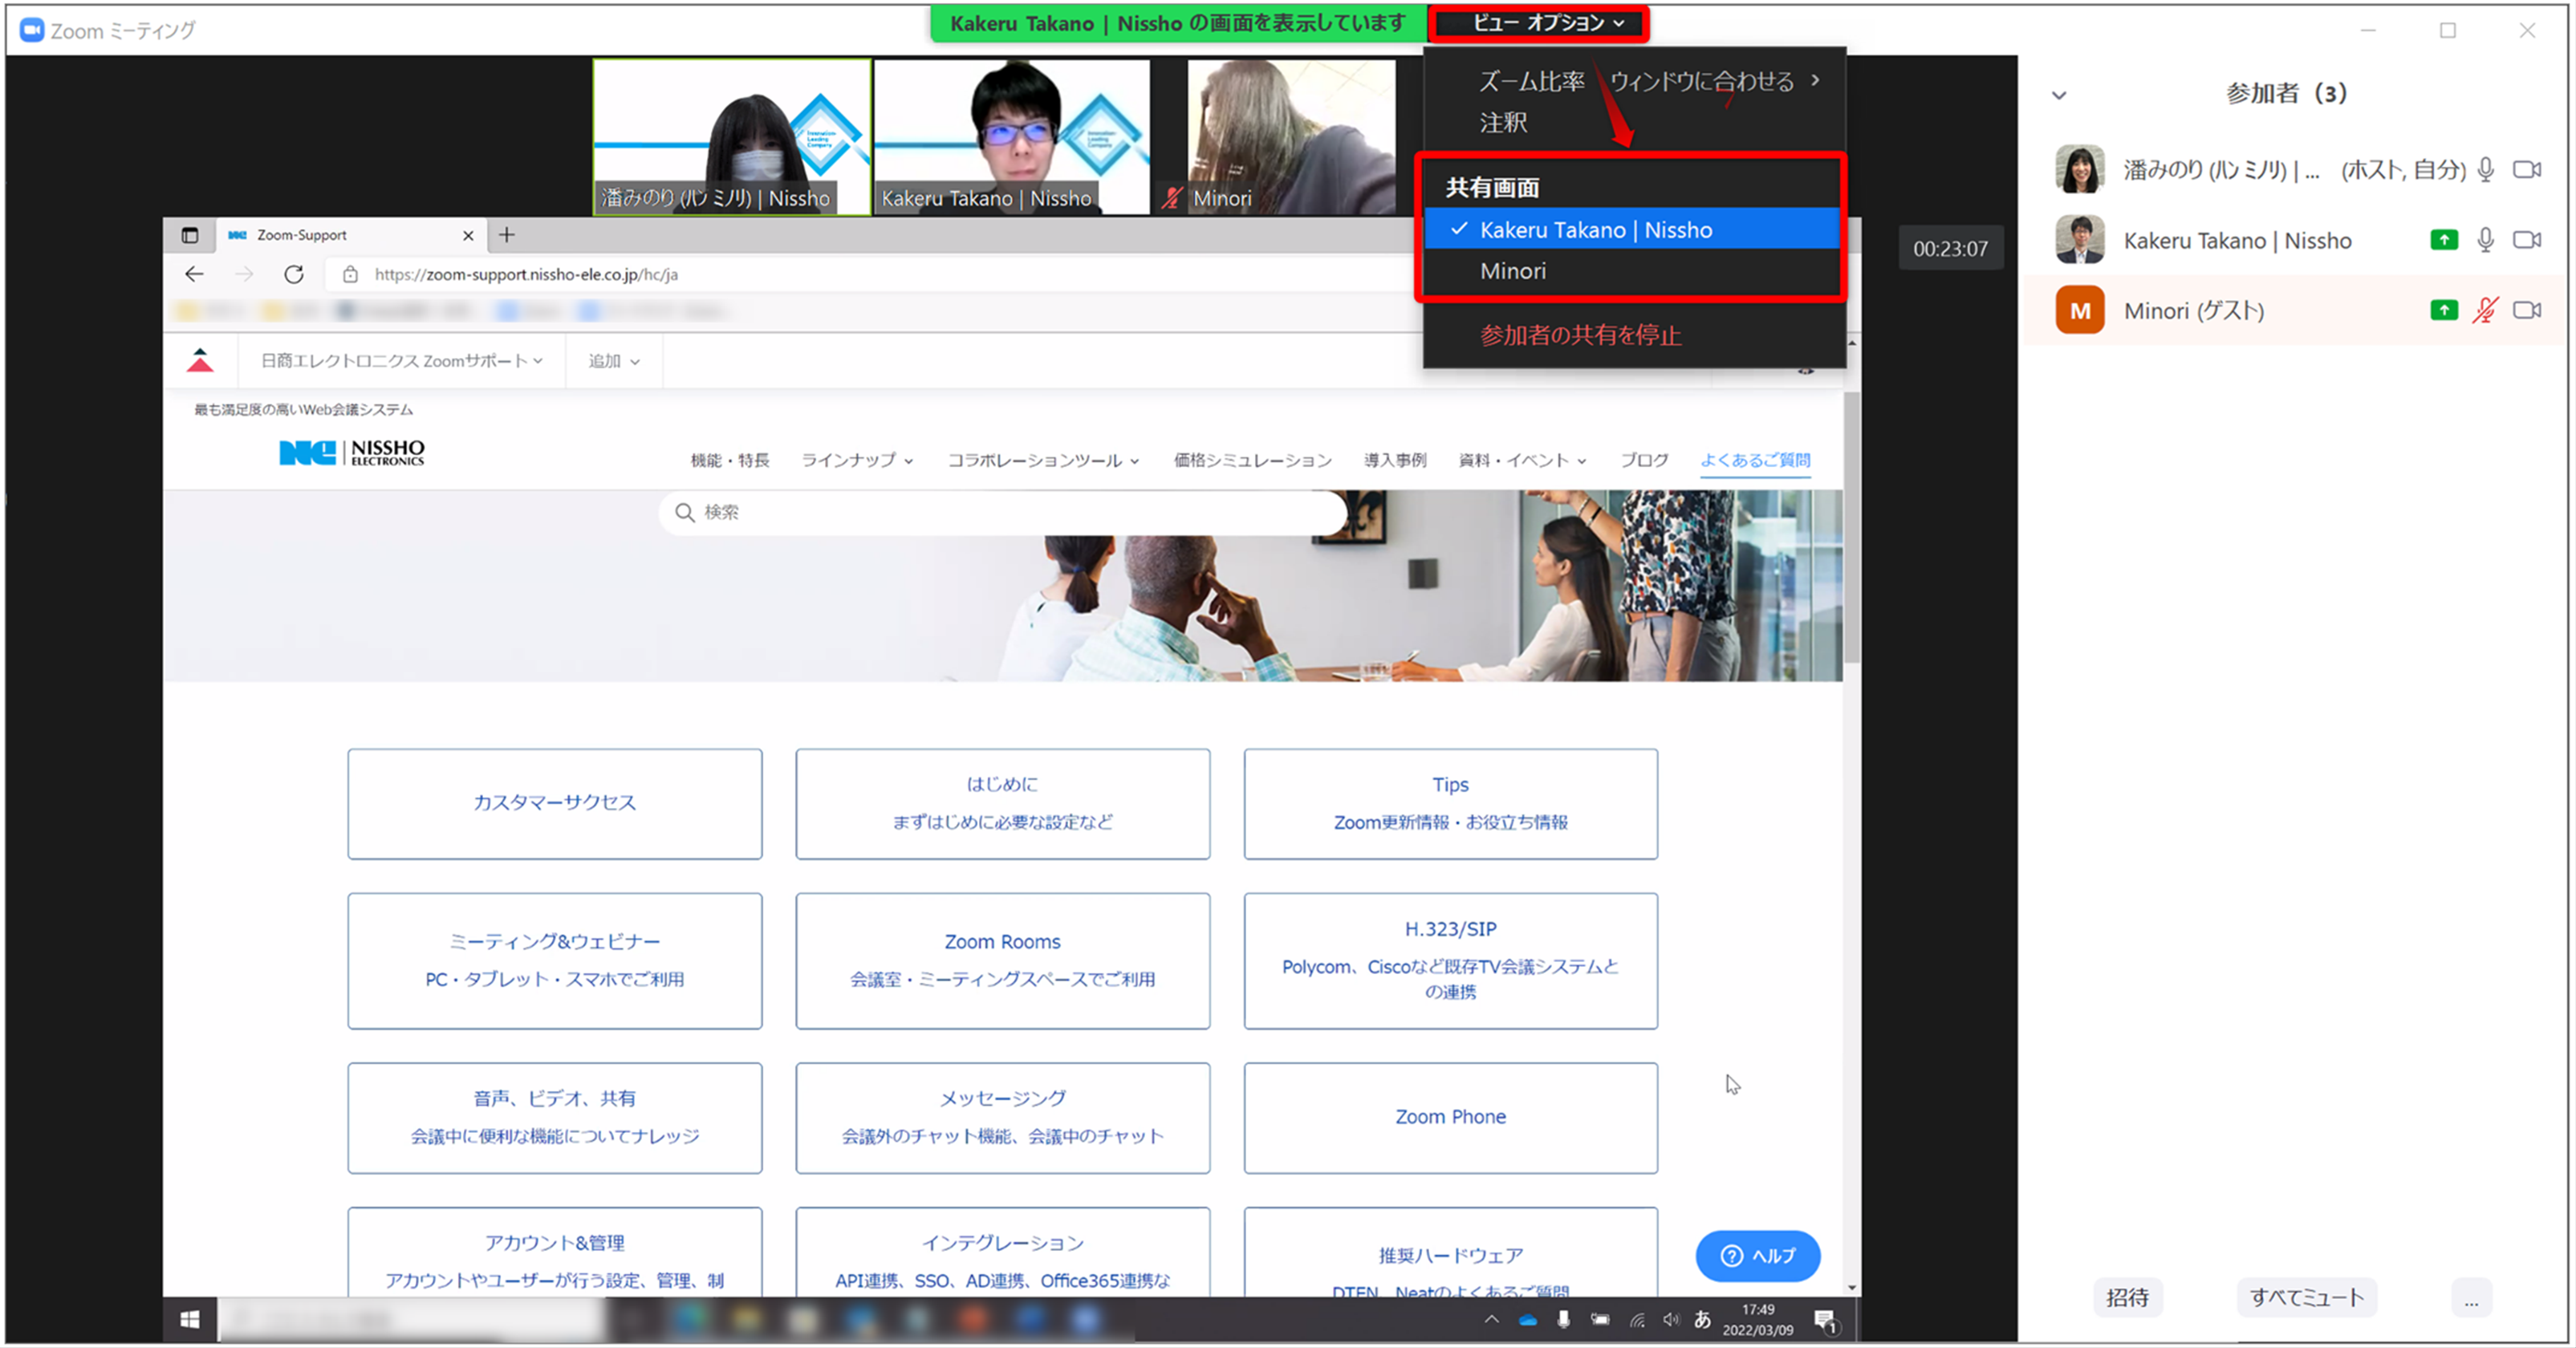Collapse the participants panel chevron
Viewport: 2576px width, 1348px height.
(x=2059, y=96)
